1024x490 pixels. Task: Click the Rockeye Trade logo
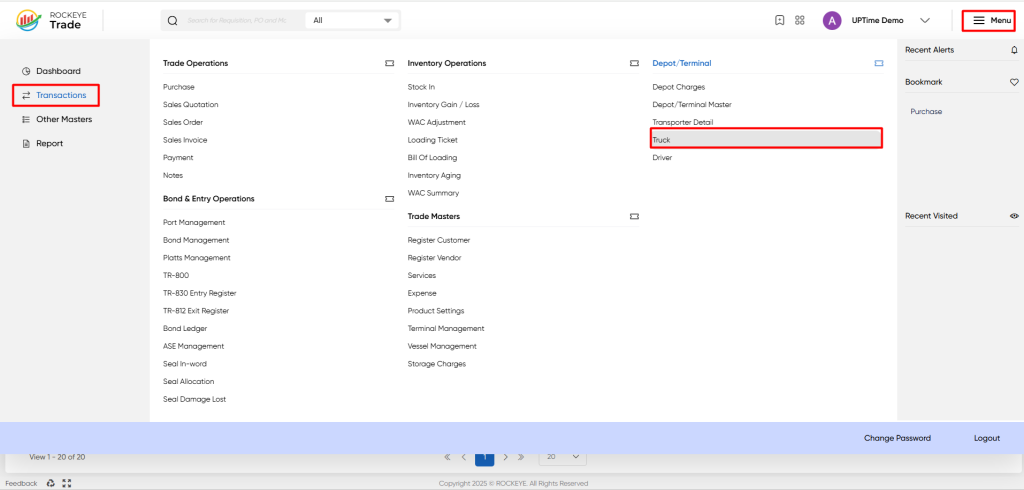[49, 20]
